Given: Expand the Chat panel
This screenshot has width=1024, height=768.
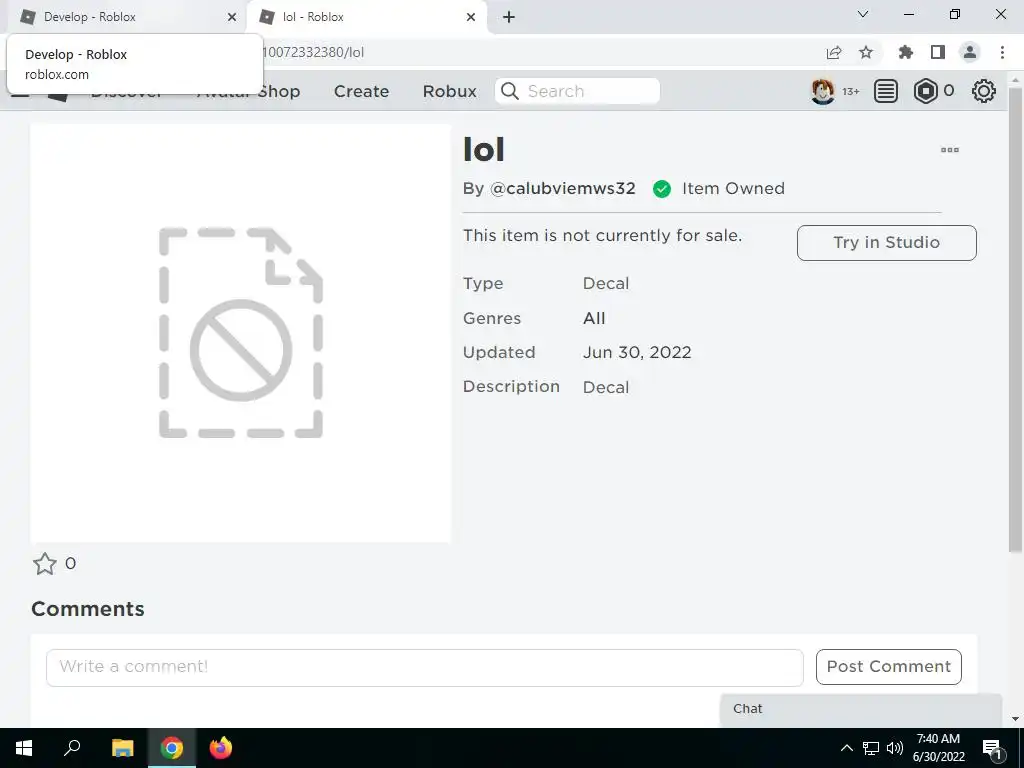Looking at the screenshot, I should (x=861, y=709).
